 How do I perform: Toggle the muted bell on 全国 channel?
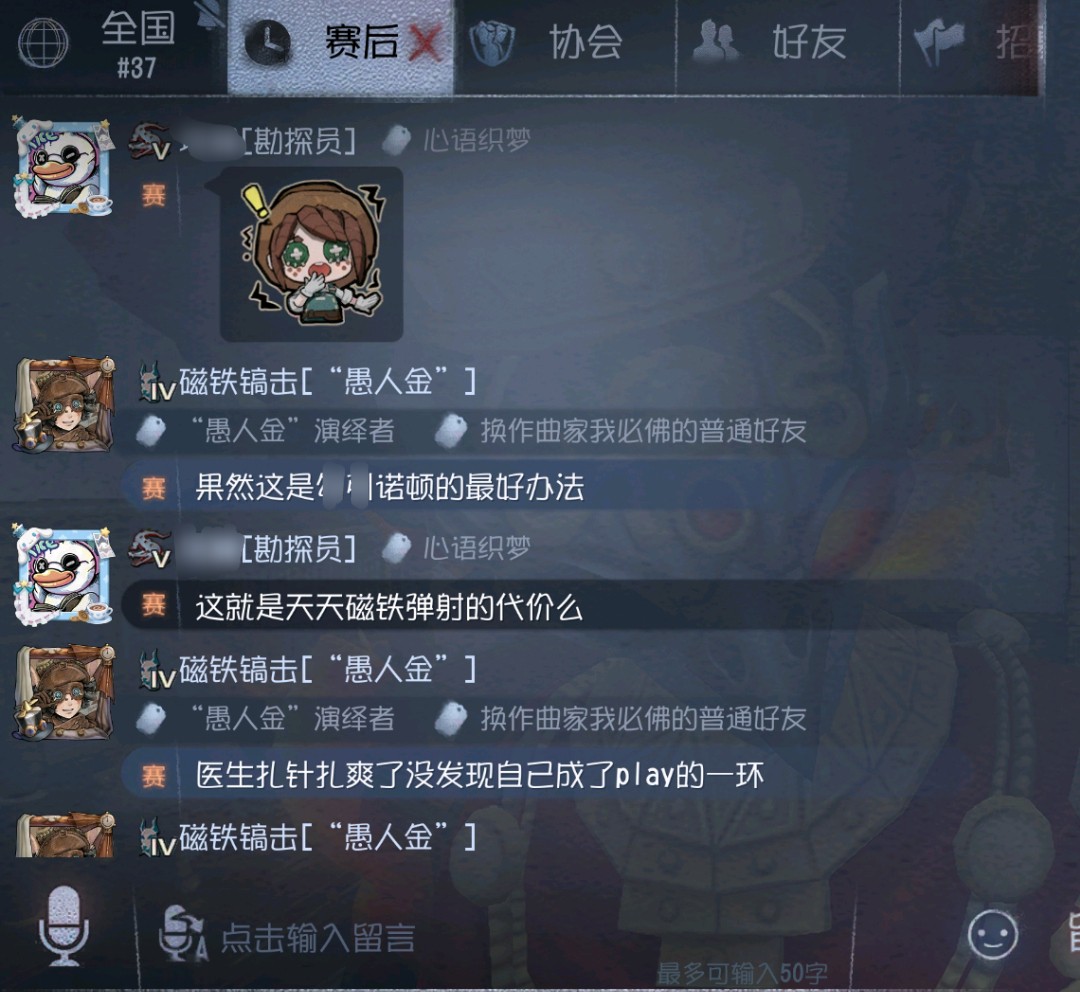pos(211,15)
